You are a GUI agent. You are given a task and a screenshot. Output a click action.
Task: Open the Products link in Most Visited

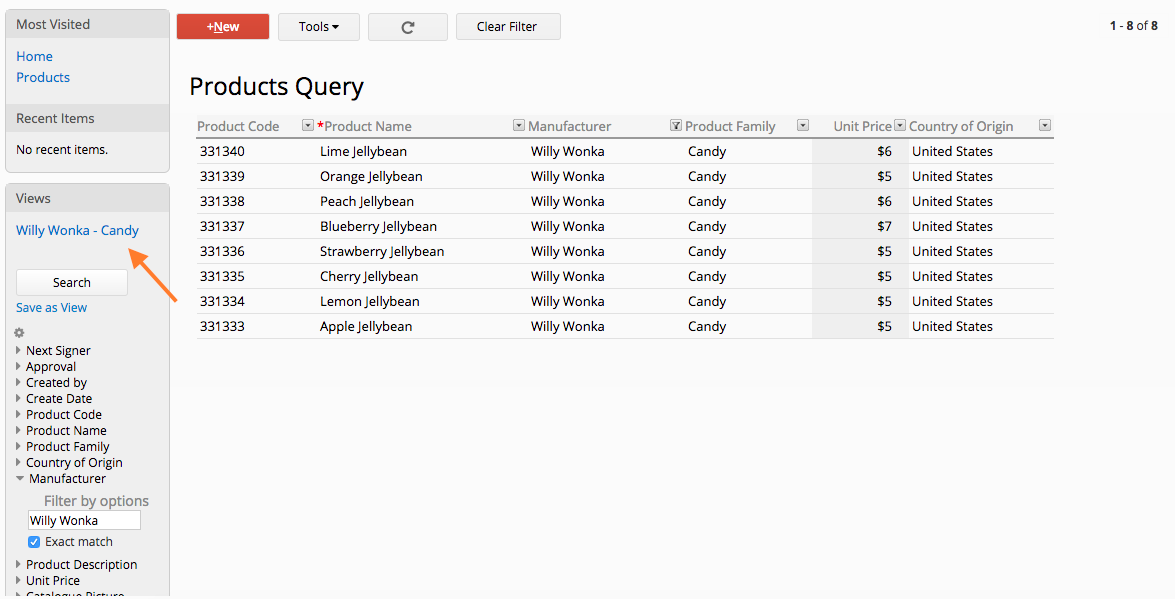tap(43, 77)
